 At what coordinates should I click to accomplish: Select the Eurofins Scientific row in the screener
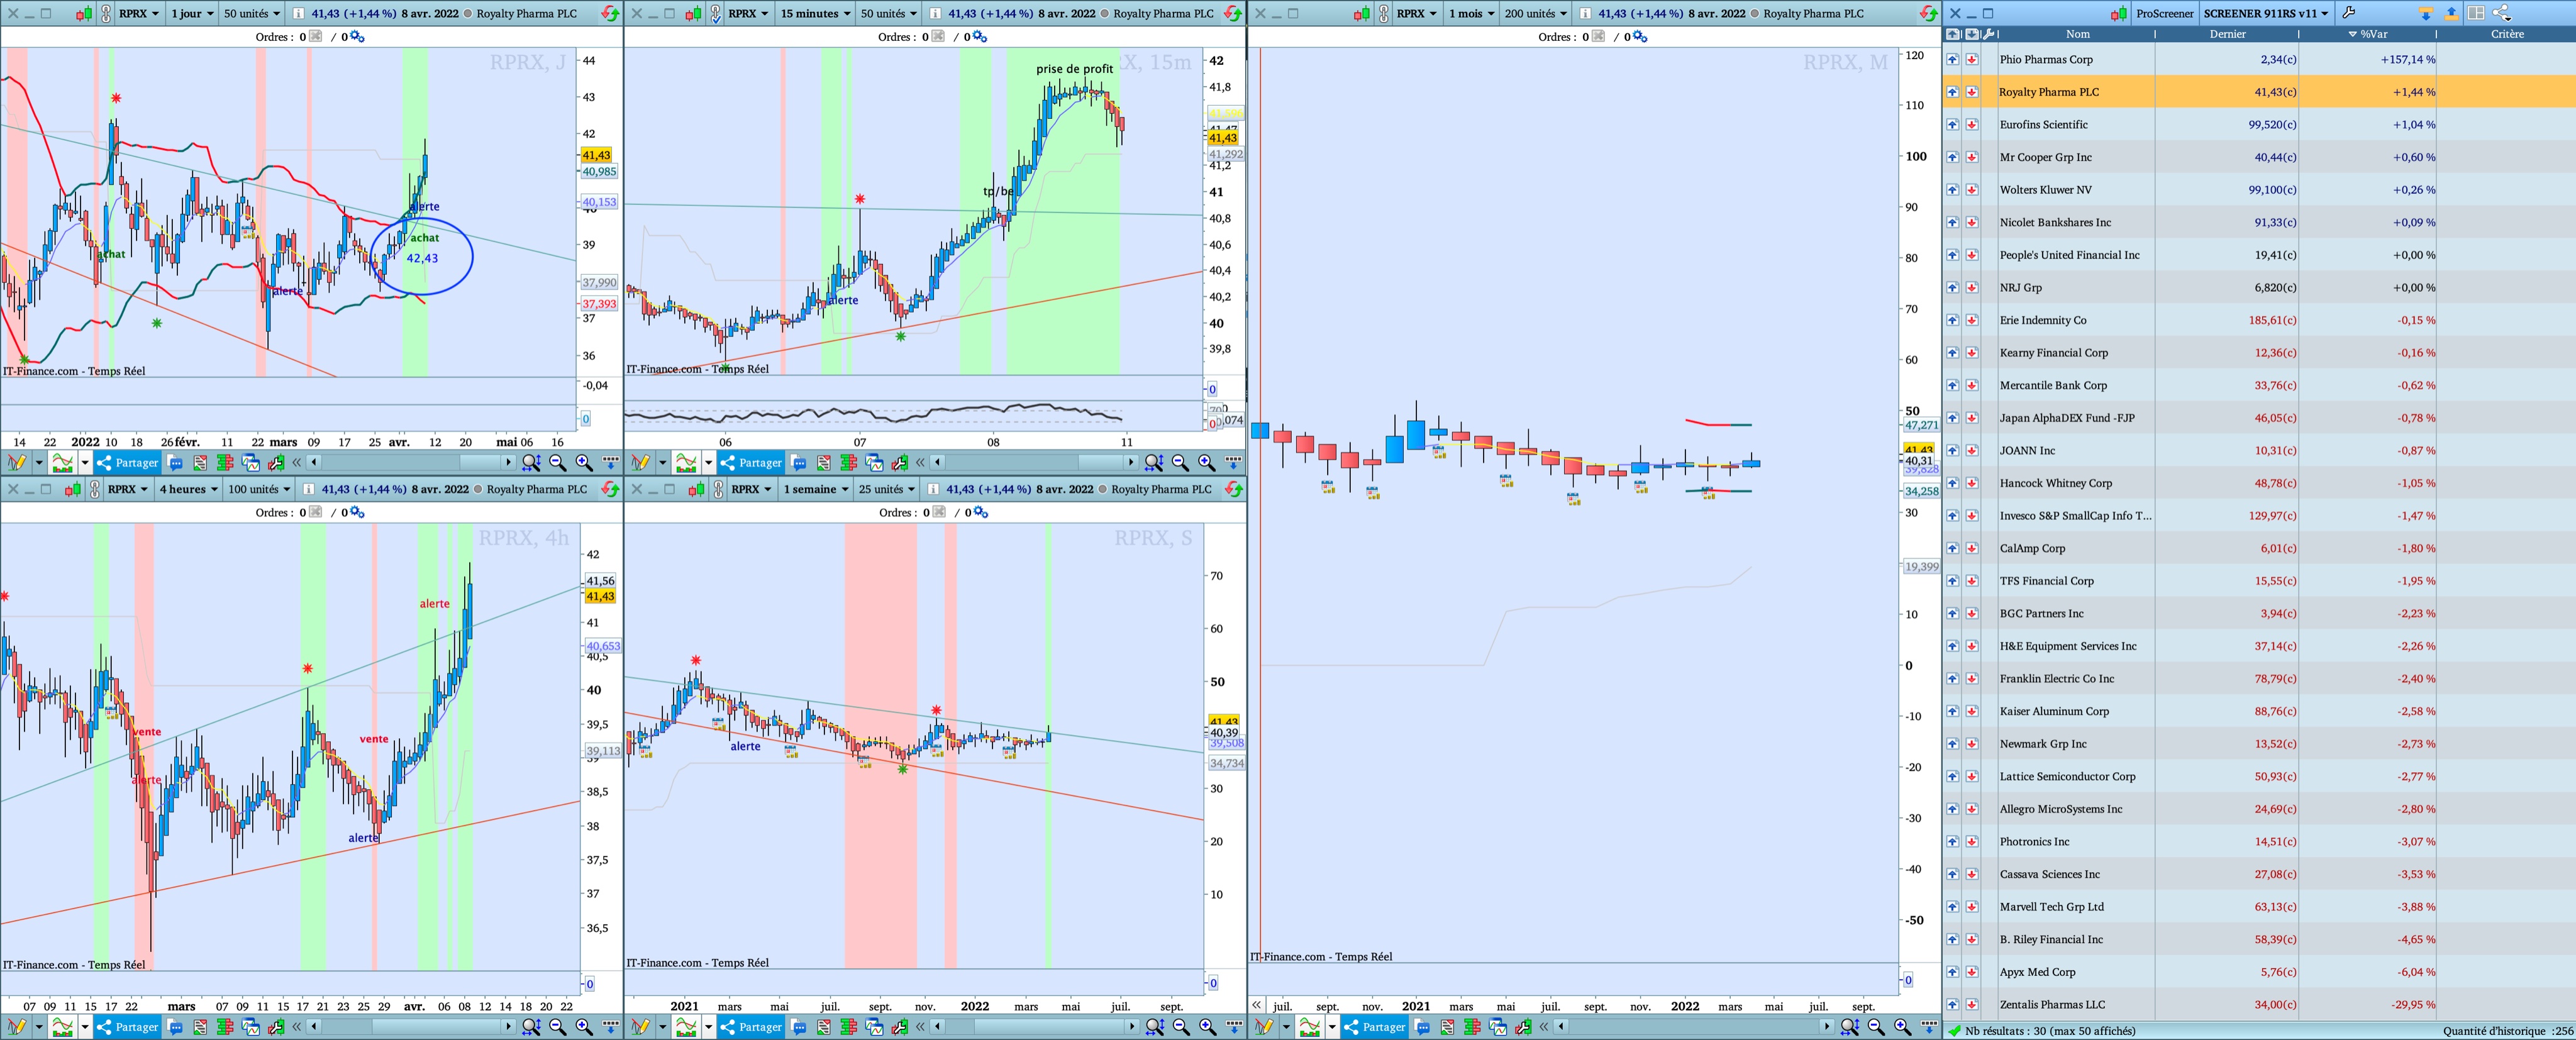click(x=2043, y=125)
